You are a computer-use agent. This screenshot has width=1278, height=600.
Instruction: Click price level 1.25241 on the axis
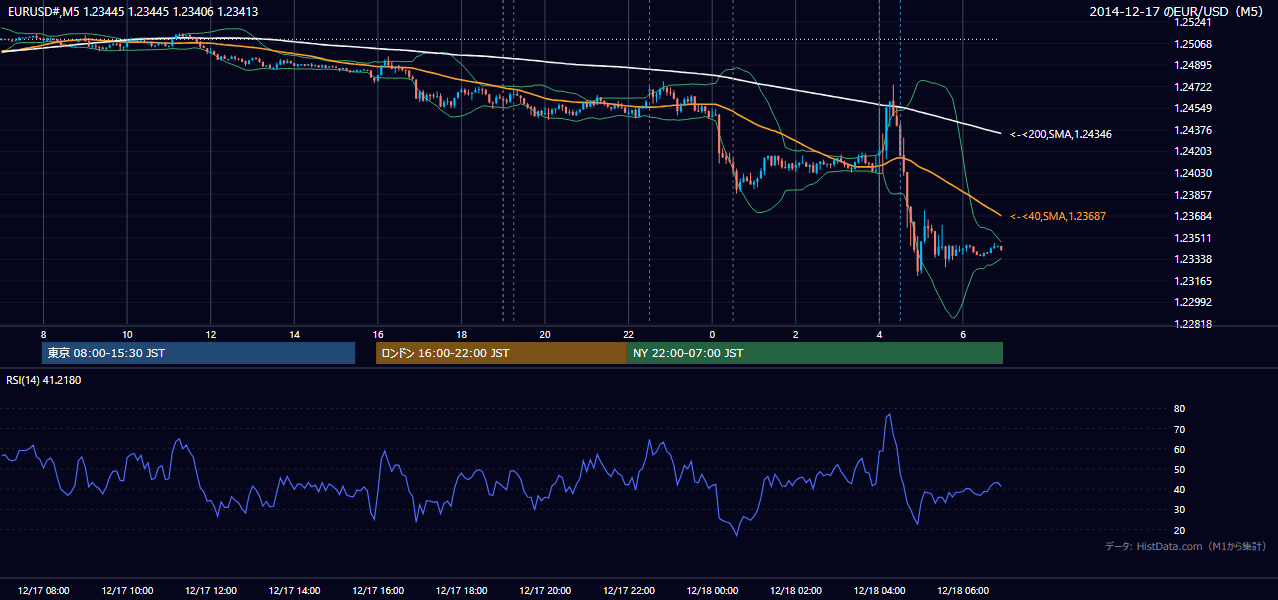(1193, 22)
